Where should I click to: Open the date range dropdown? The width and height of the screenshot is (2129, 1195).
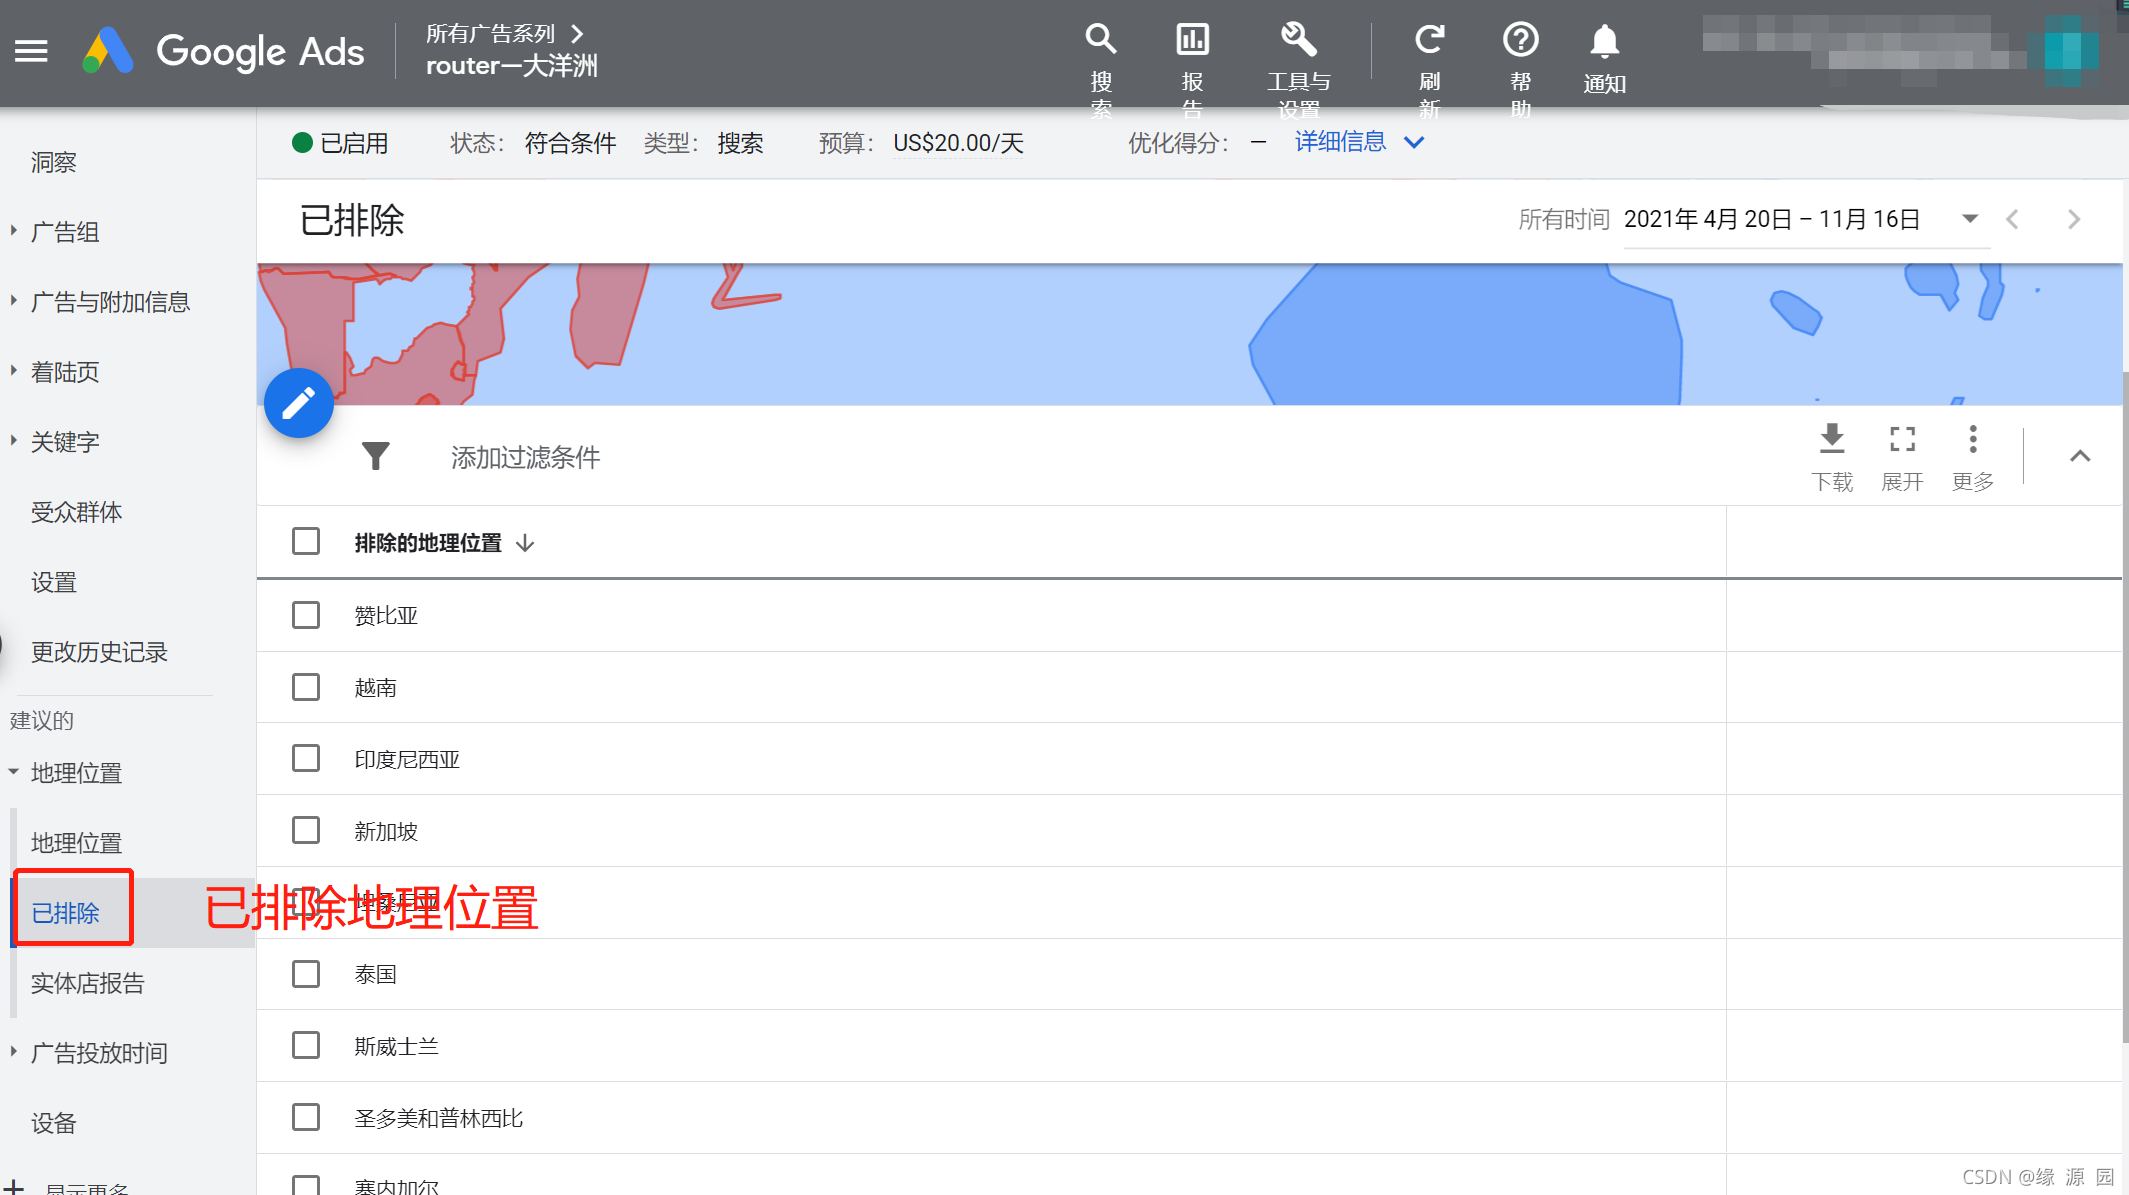tap(1969, 219)
